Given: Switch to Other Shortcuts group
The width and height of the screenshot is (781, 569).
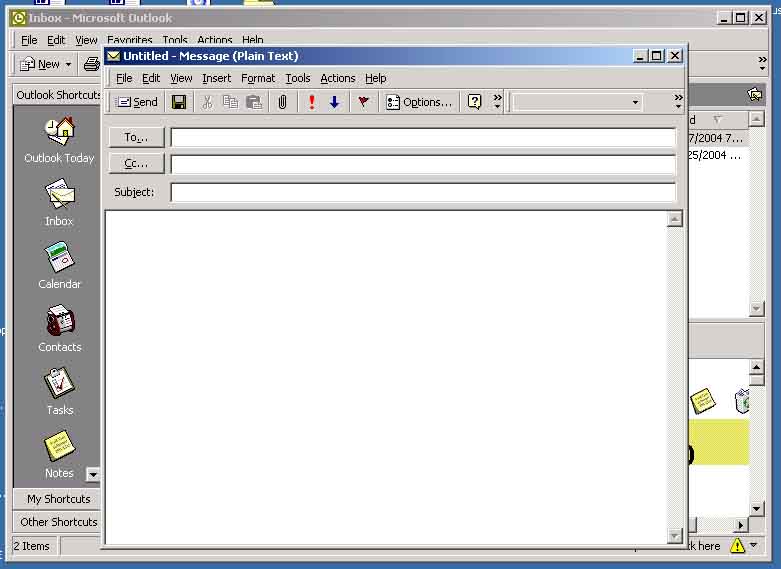Looking at the screenshot, I should point(57,522).
